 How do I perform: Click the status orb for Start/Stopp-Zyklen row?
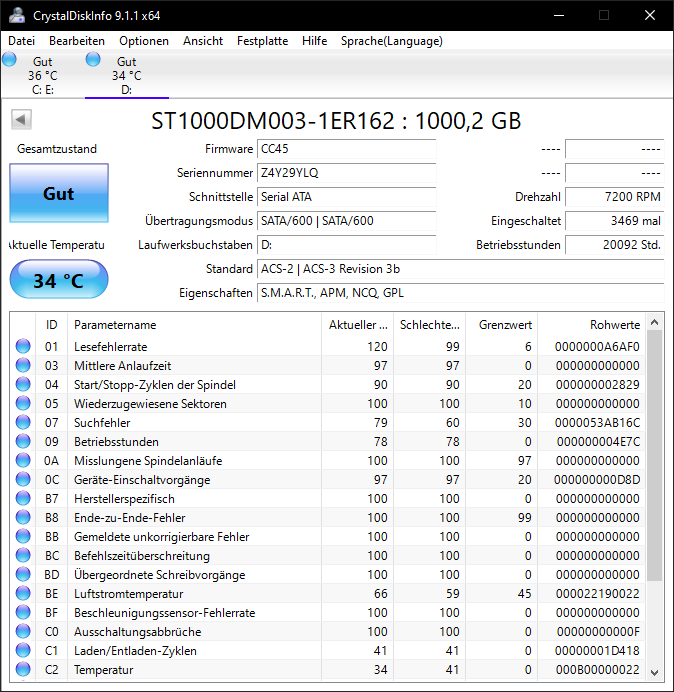tap(23, 384)
